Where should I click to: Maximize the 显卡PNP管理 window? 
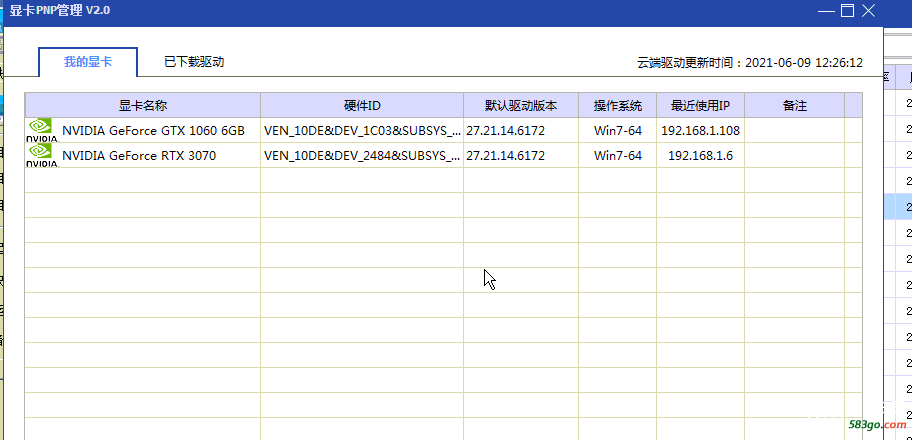coord(847,10)
